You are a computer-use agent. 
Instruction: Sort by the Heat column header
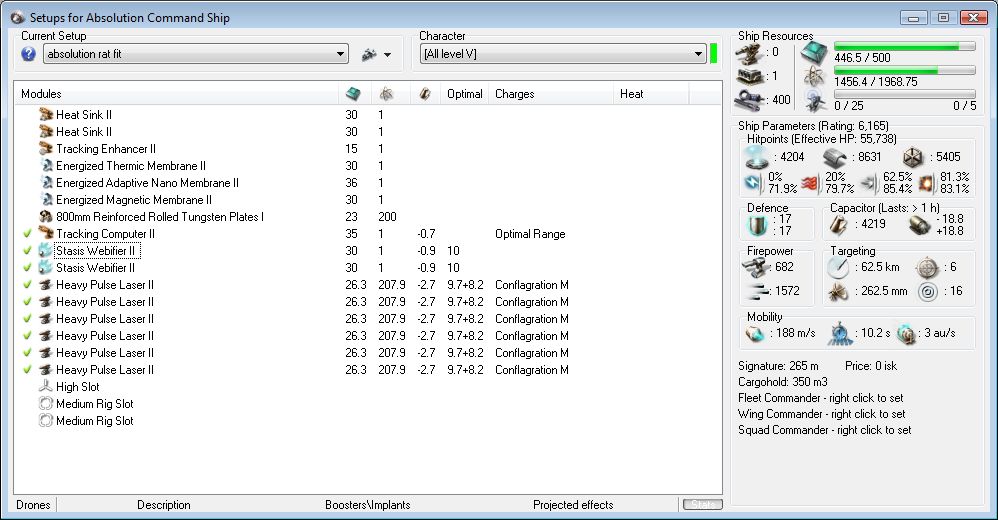(x=651, y=94)
